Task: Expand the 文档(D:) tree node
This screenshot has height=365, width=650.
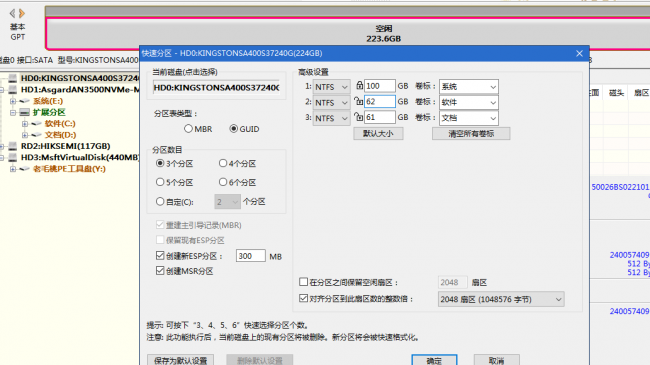Action: point(25,134)
